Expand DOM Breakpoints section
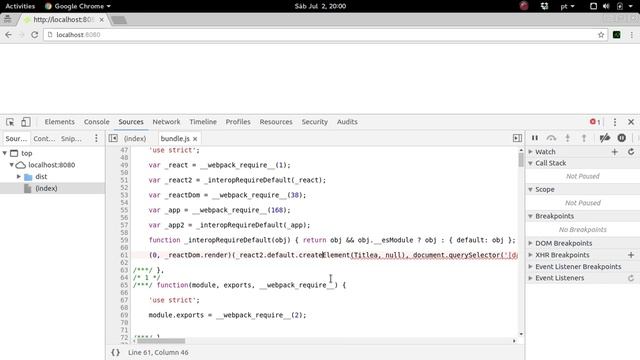The image size is (640, 360). tap(531, 243)
